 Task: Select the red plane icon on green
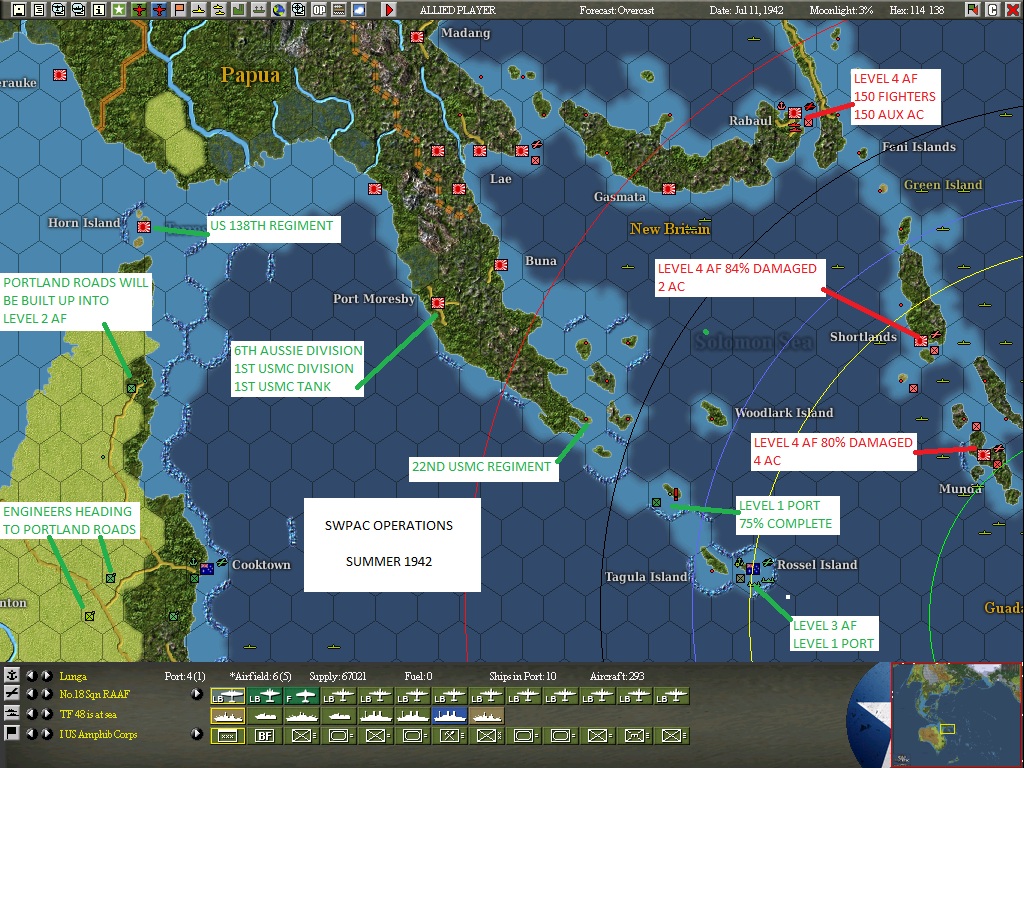click(x=139, y=10)
